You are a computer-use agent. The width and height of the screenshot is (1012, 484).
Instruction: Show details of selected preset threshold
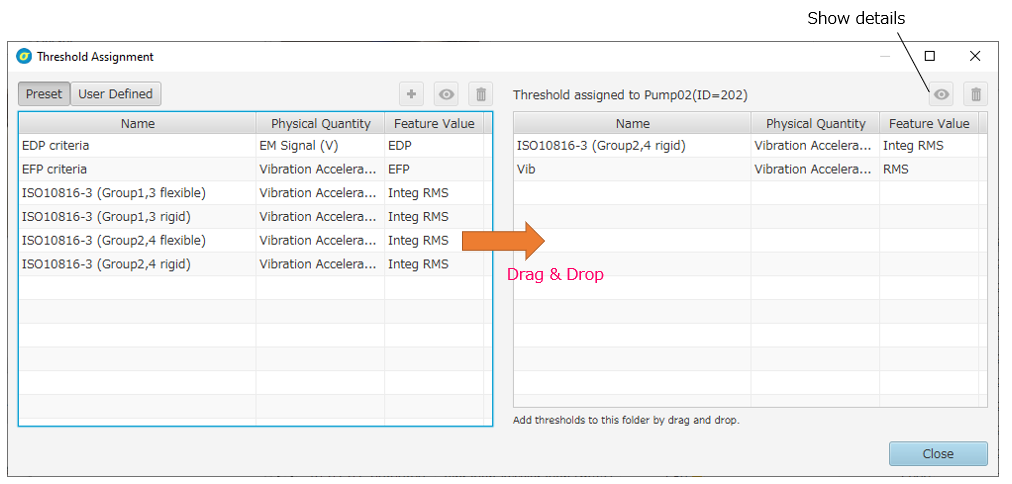446,94
